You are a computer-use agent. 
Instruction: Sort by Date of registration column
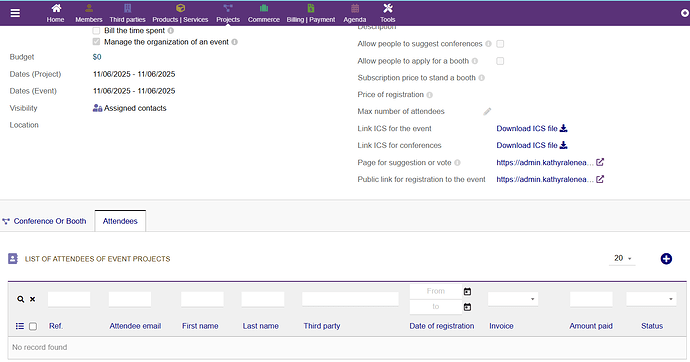442,326
